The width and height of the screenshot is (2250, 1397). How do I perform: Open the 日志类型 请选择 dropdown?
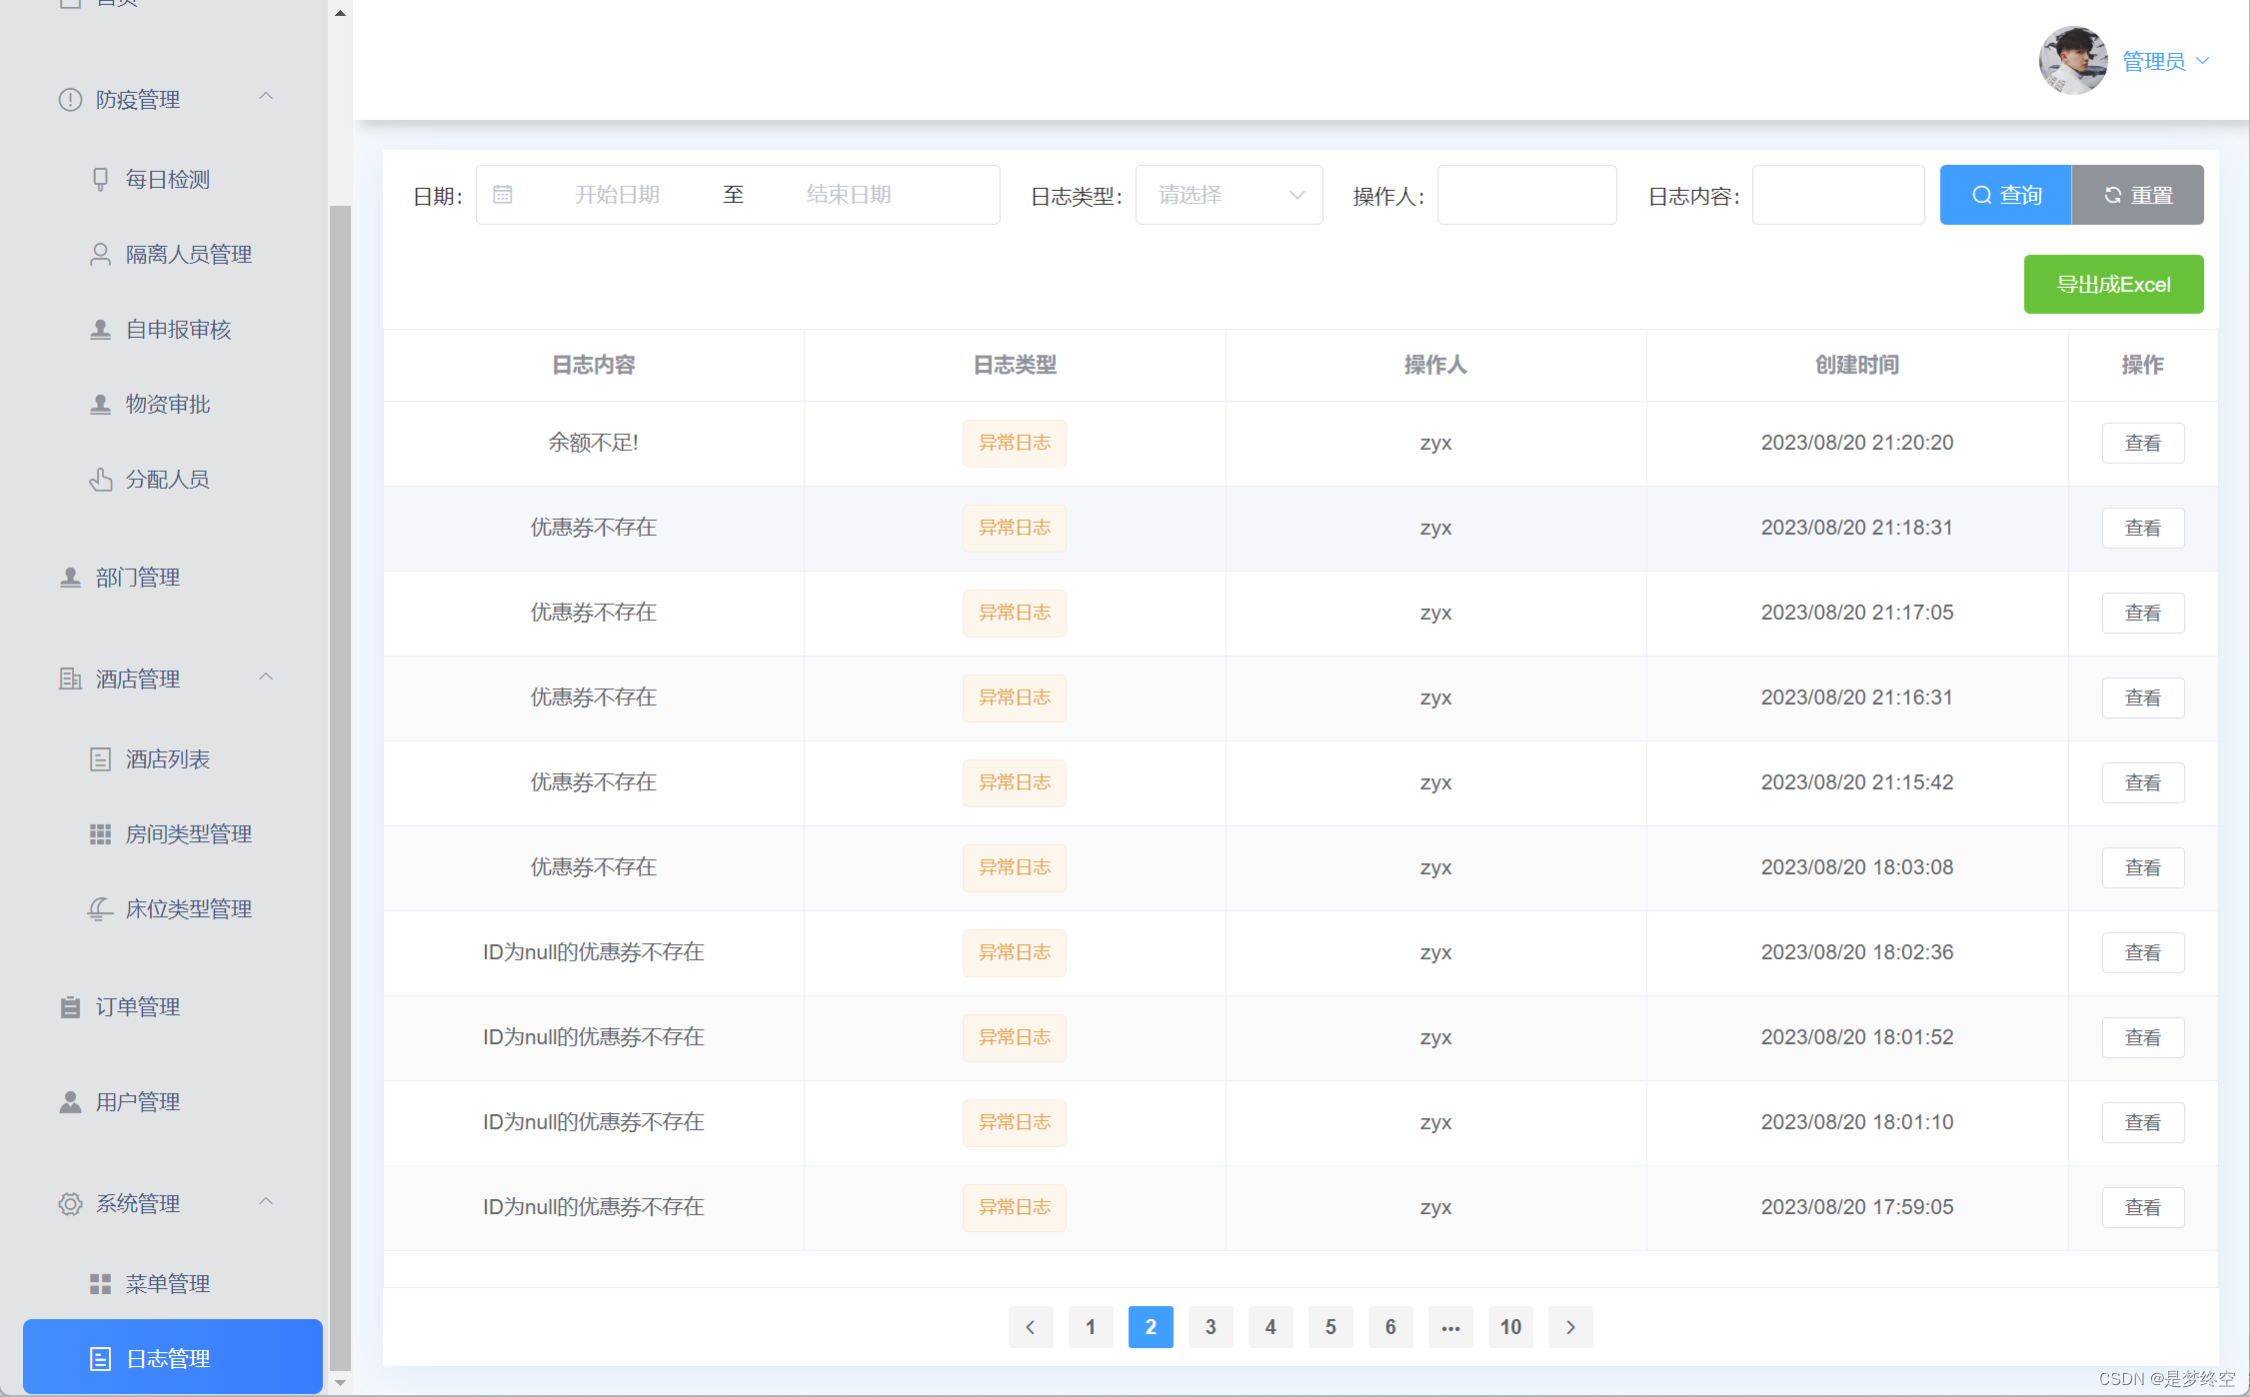pyautogui.click(x=1229, y=195)
